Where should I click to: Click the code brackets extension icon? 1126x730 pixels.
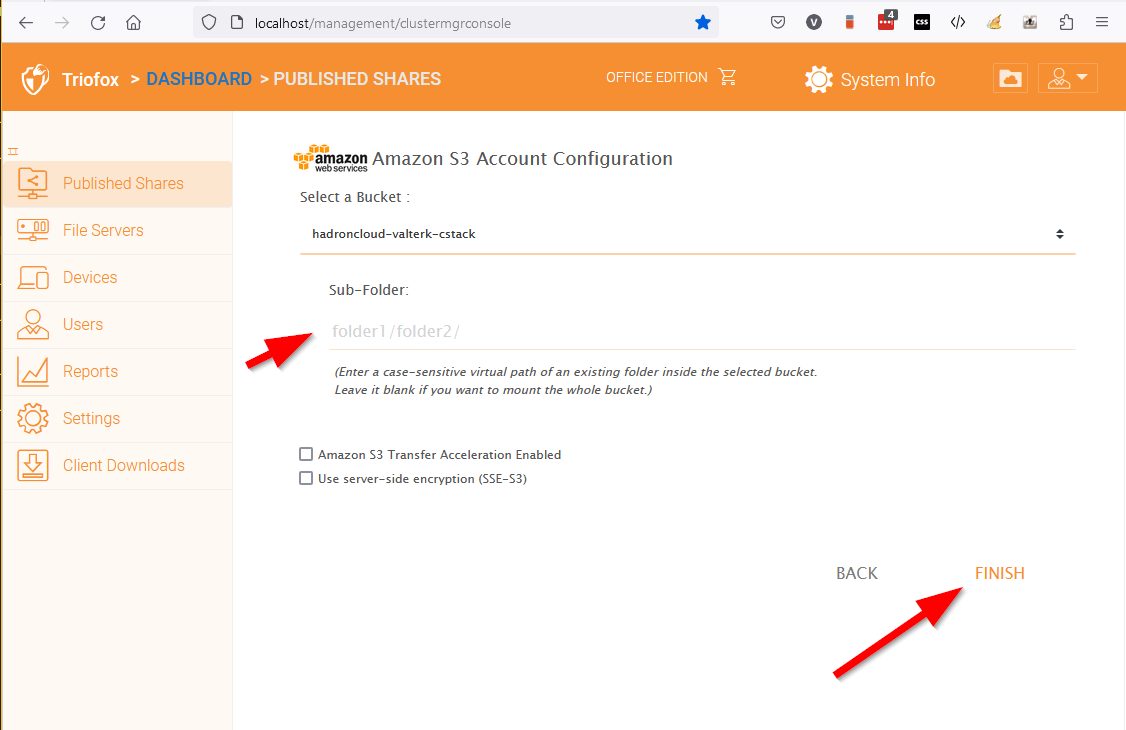(x=958, y=23)
